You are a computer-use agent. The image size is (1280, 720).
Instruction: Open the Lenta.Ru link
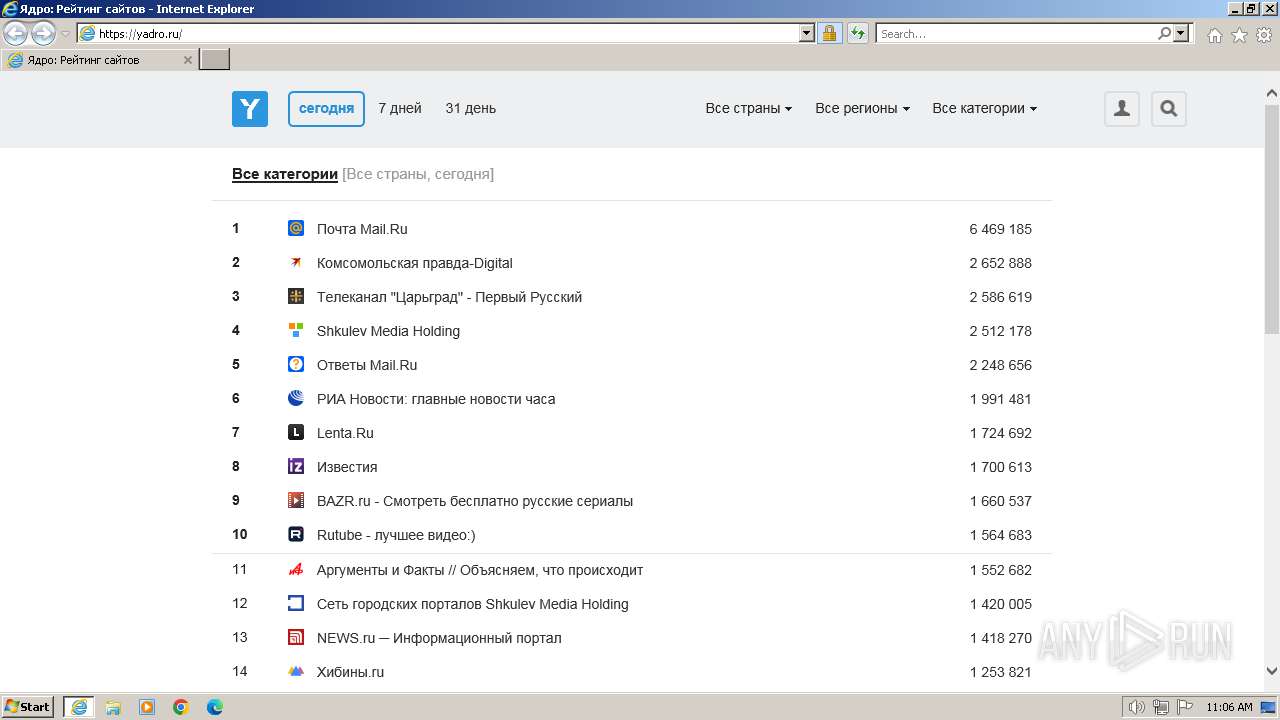click(x=345, y=433)
